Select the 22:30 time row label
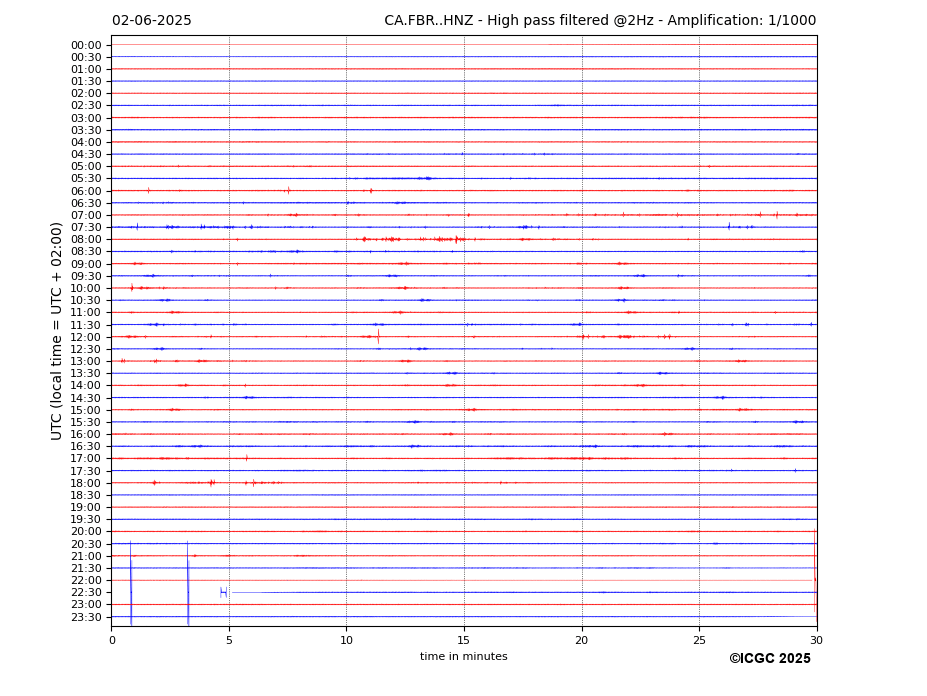 click(x=86, y=593)
